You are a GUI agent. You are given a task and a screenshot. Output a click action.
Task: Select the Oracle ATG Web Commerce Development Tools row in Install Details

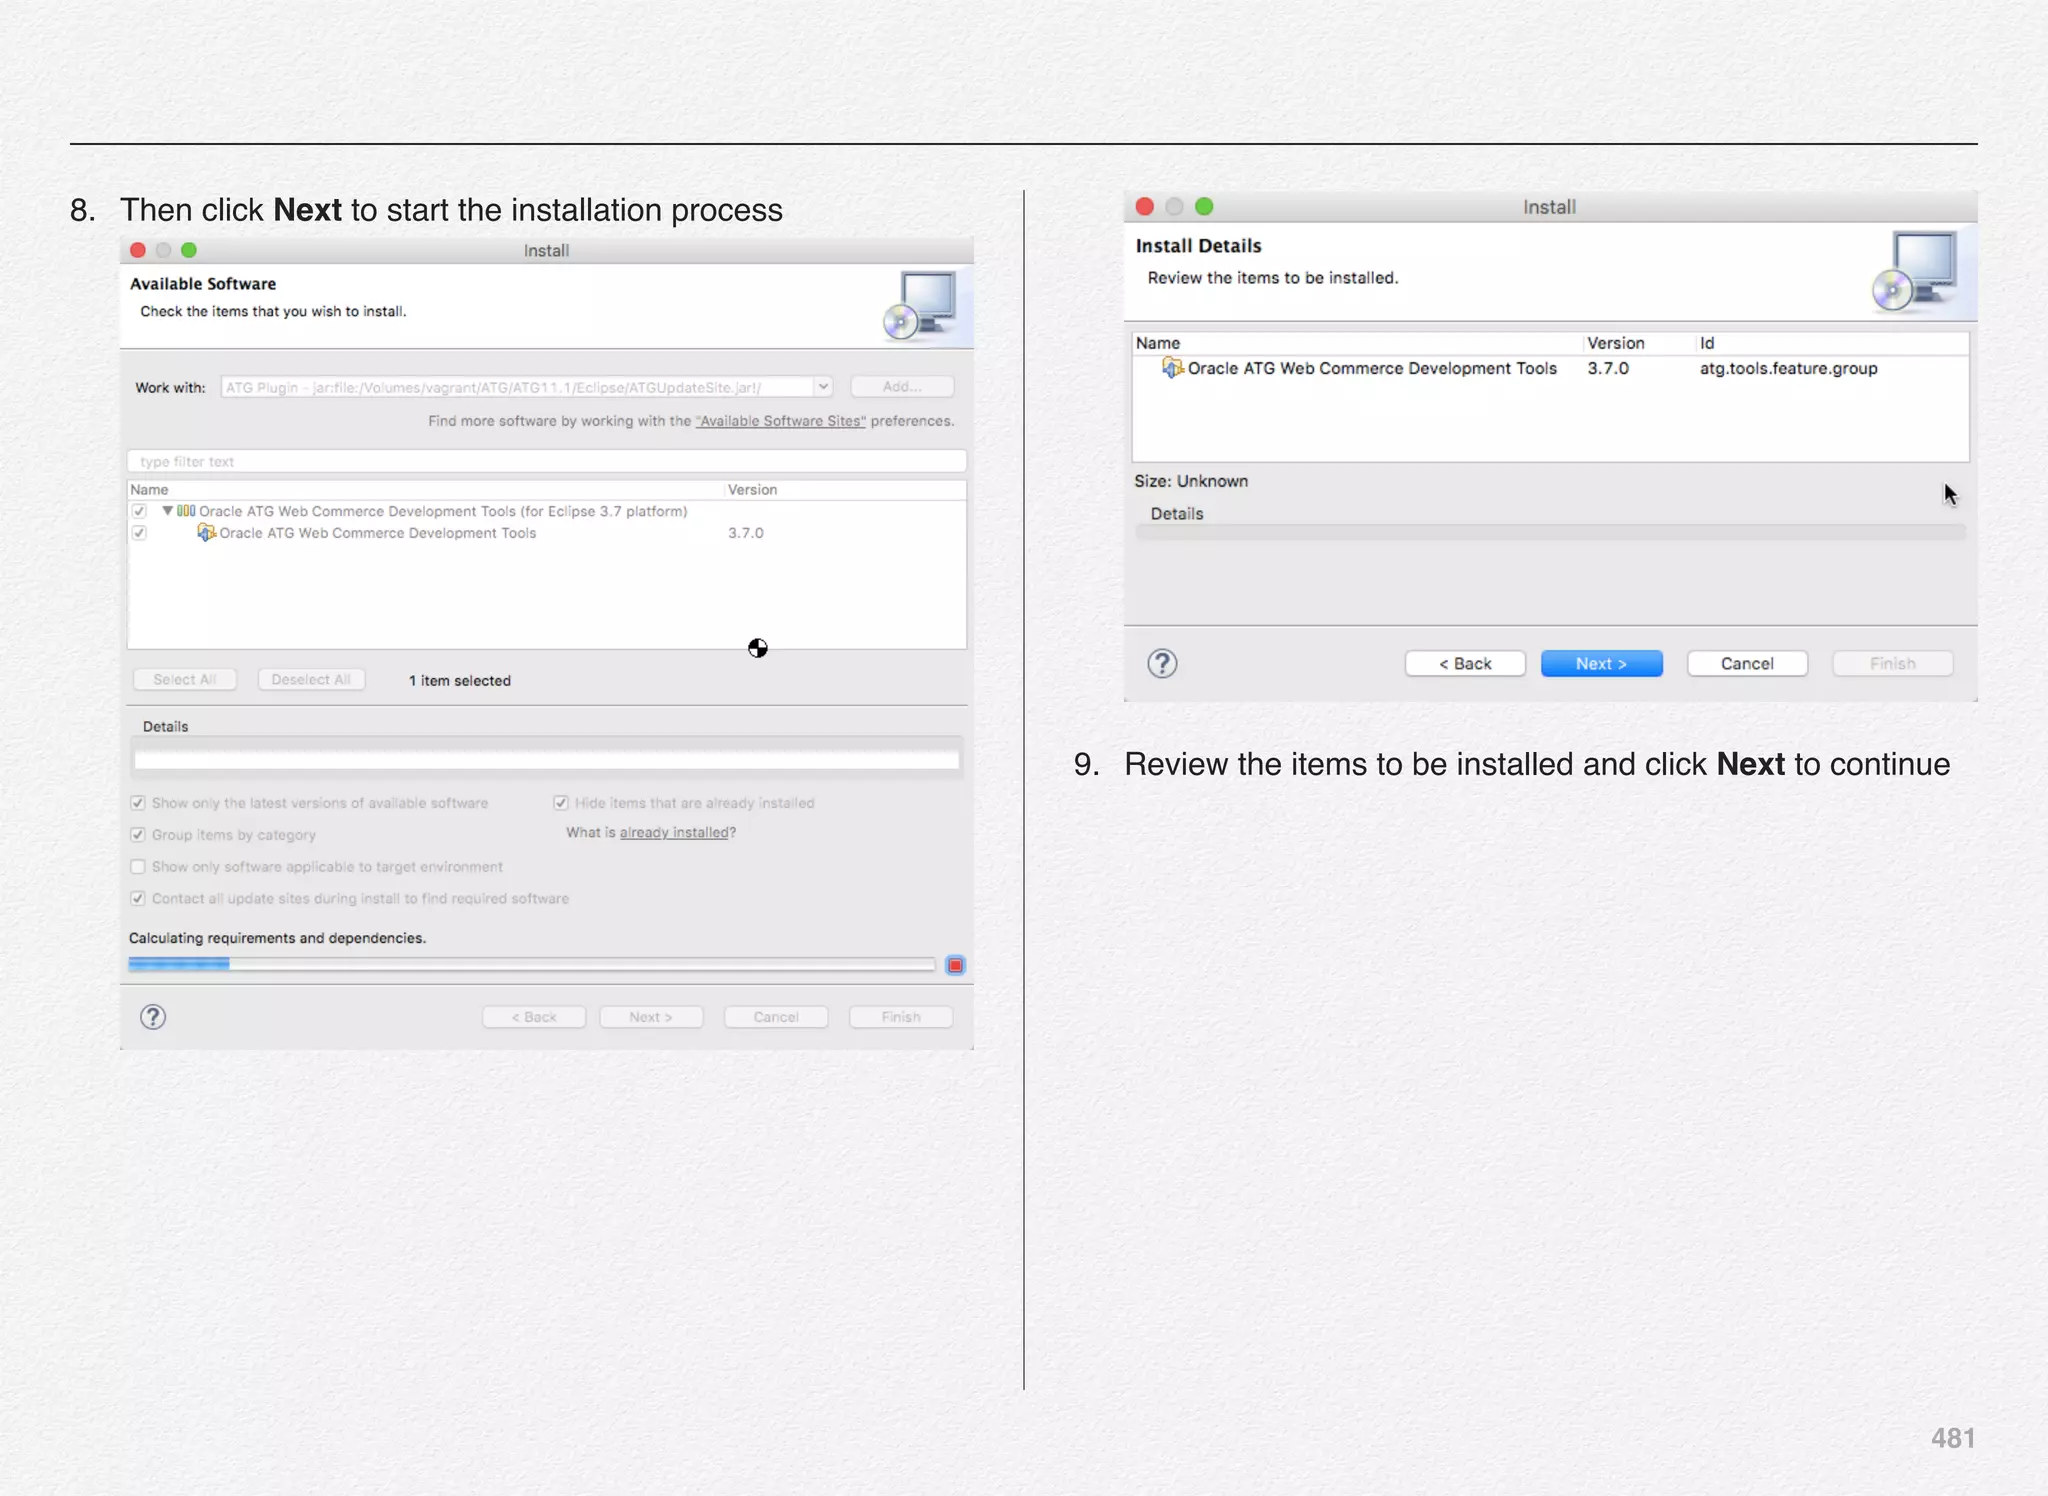[1550, 368]
